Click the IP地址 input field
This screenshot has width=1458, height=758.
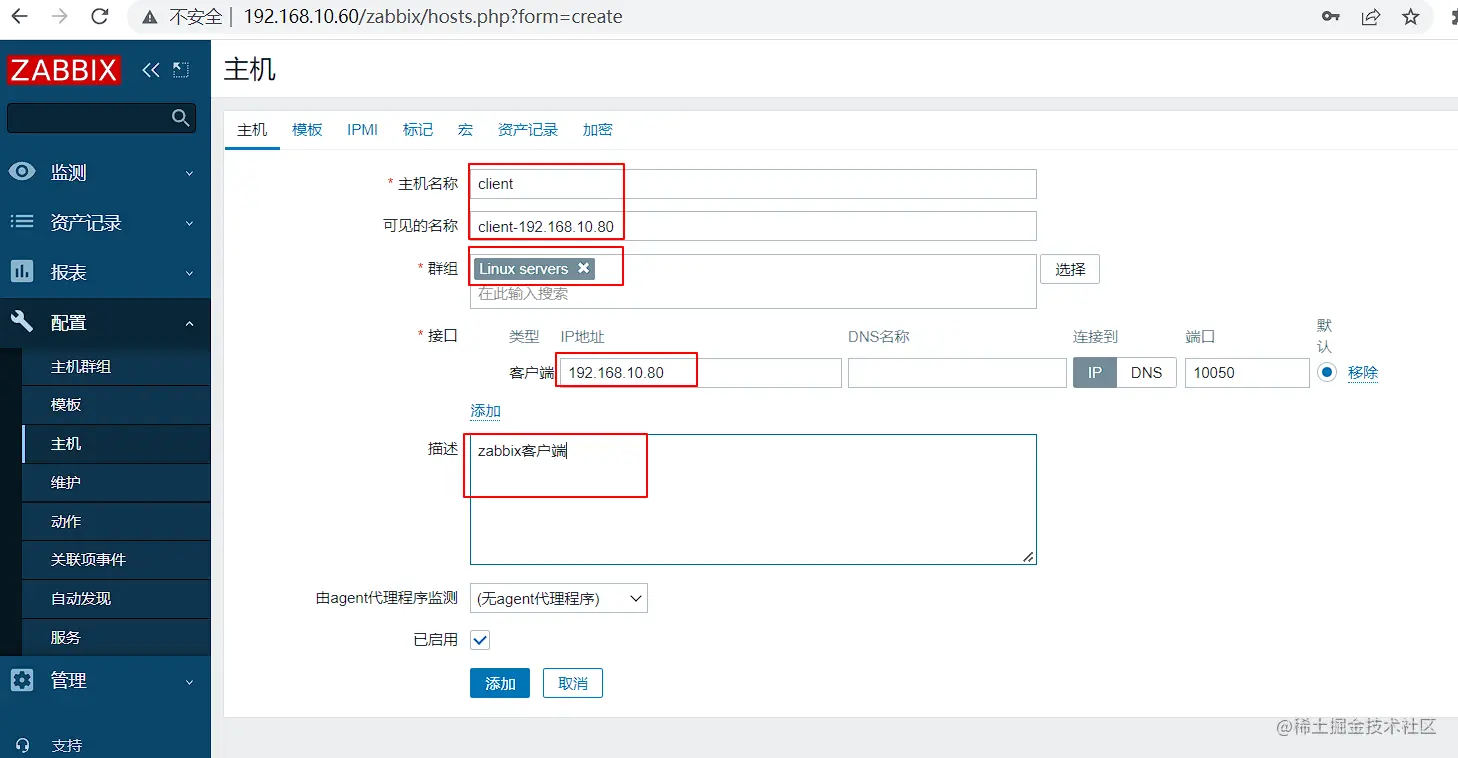tap(699, 373)
